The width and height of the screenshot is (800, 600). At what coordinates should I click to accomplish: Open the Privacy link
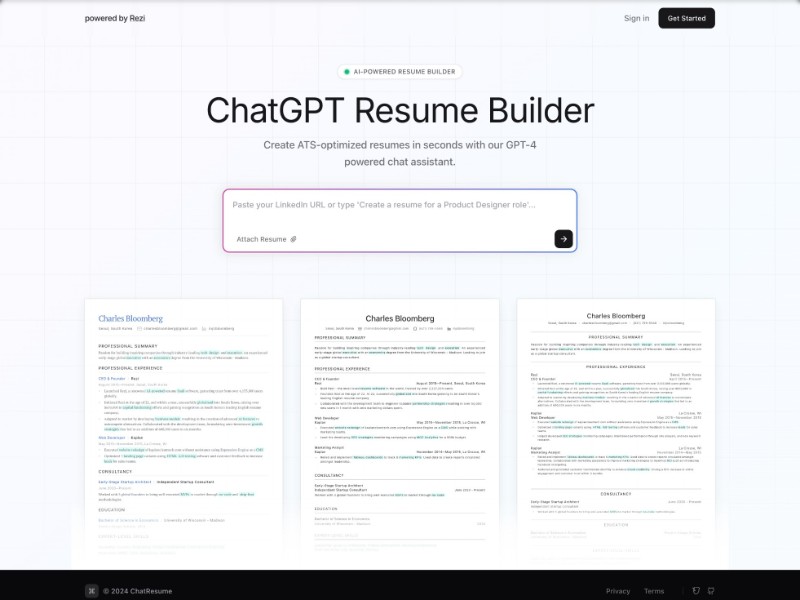click(617, 590)
